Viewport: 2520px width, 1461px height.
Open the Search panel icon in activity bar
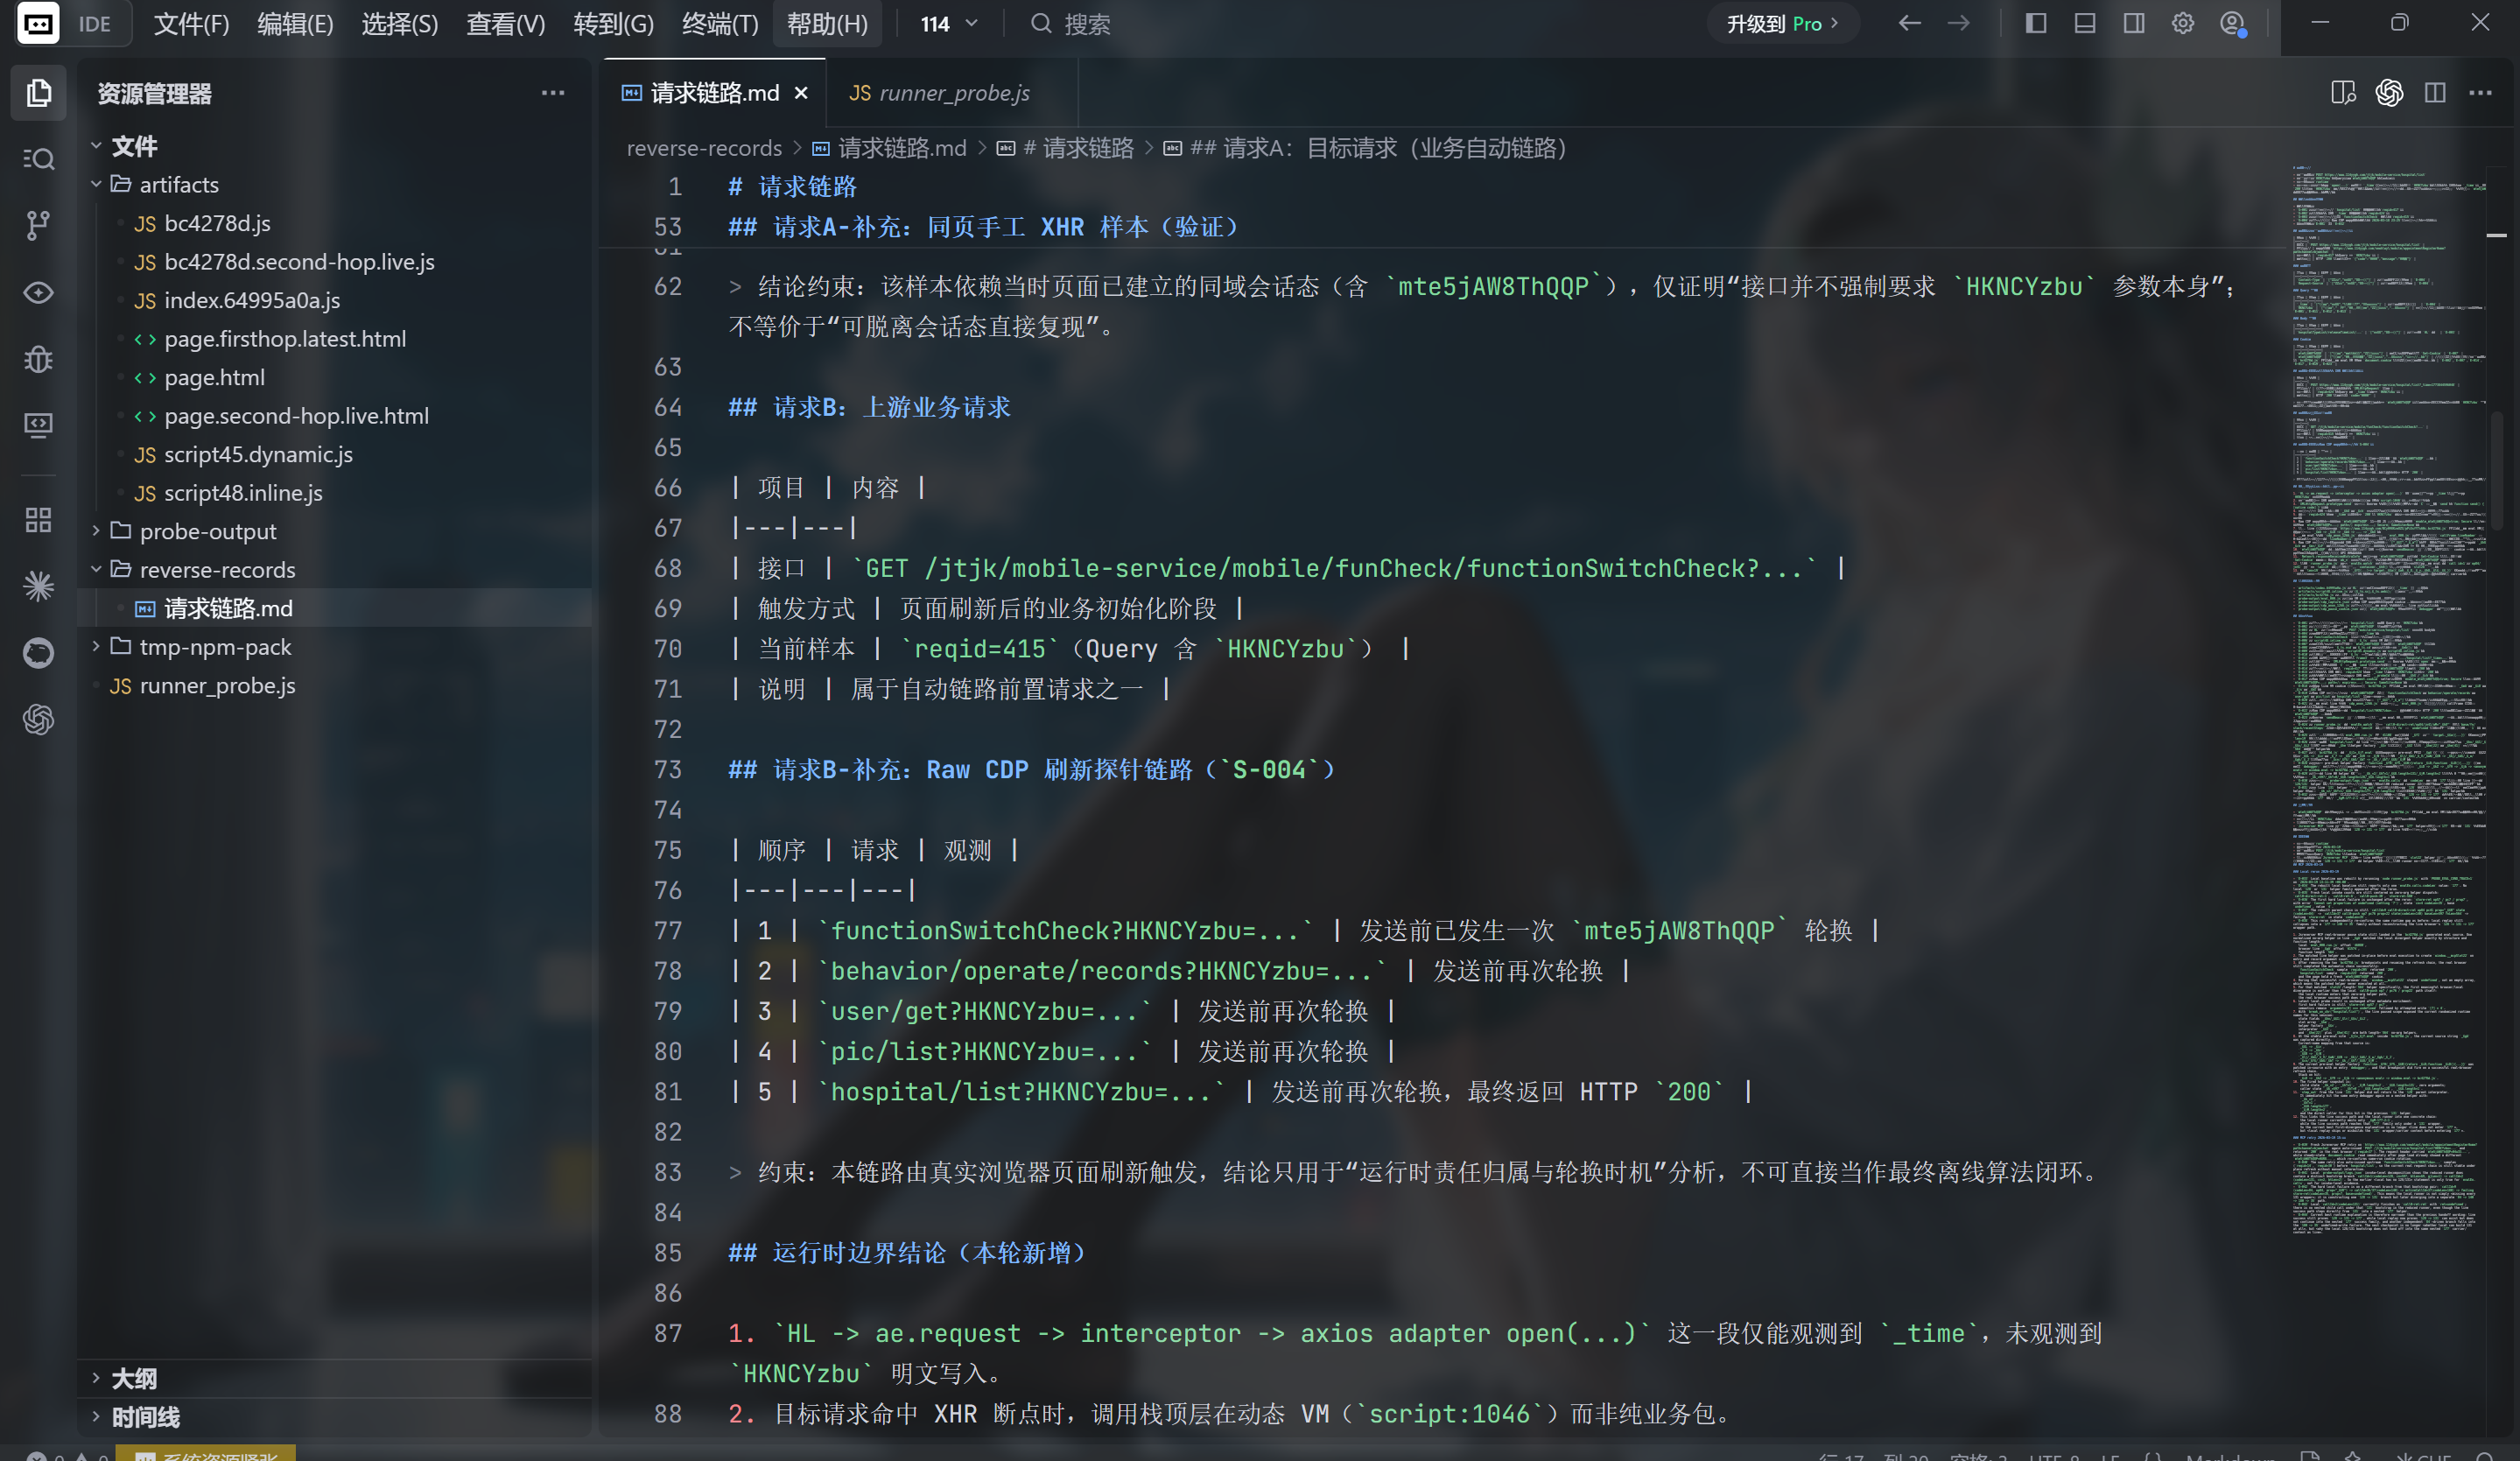[x=38, y=159]
